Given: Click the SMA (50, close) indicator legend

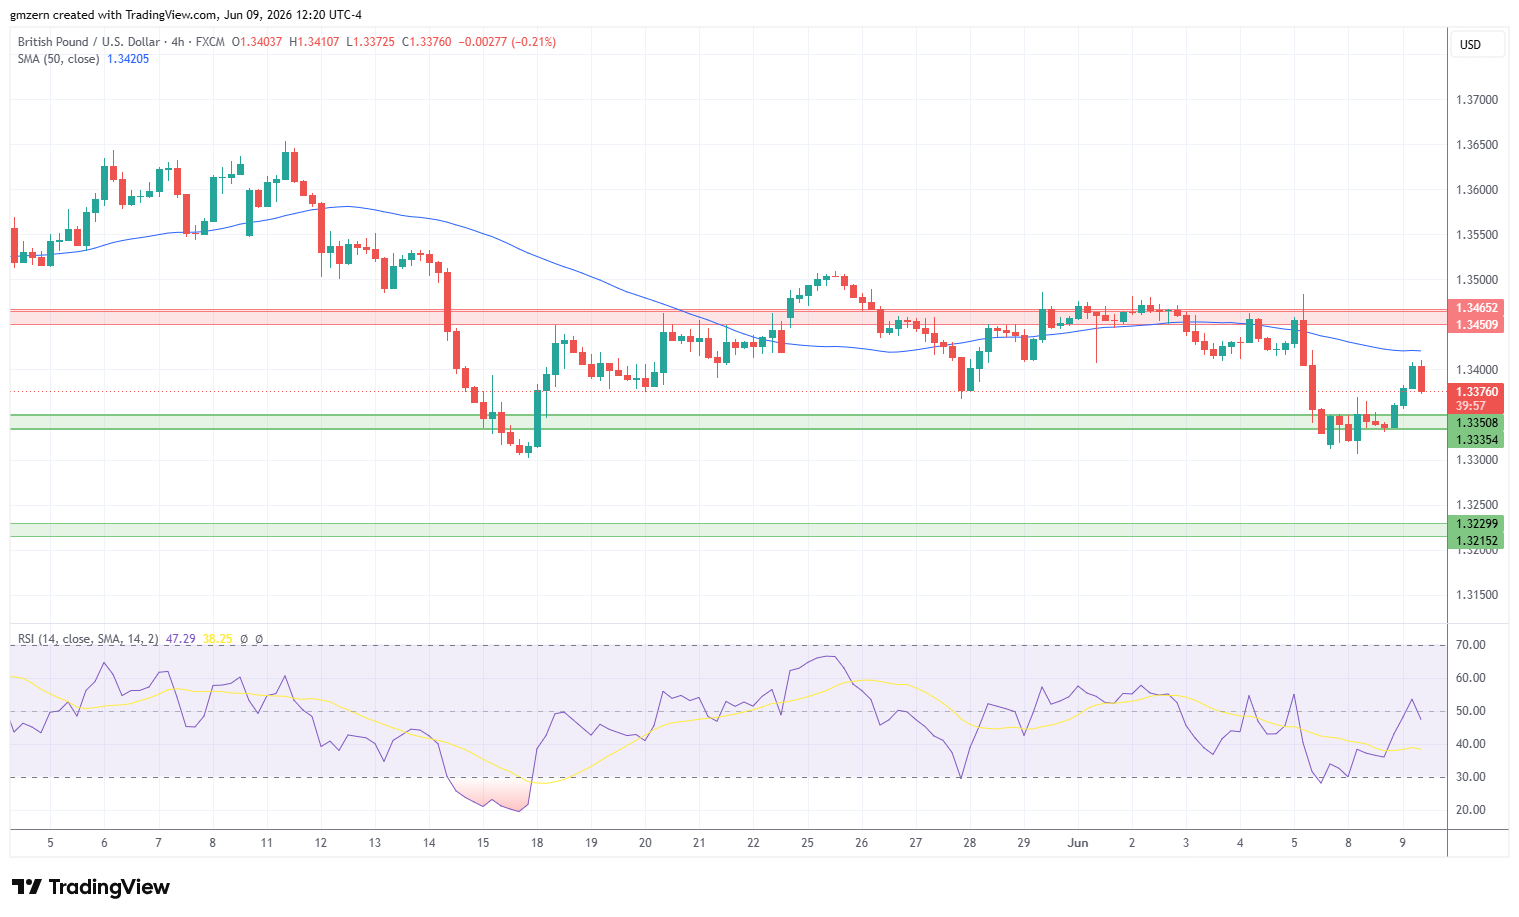Looking at the screenshot, I should [x=58, y=59].
